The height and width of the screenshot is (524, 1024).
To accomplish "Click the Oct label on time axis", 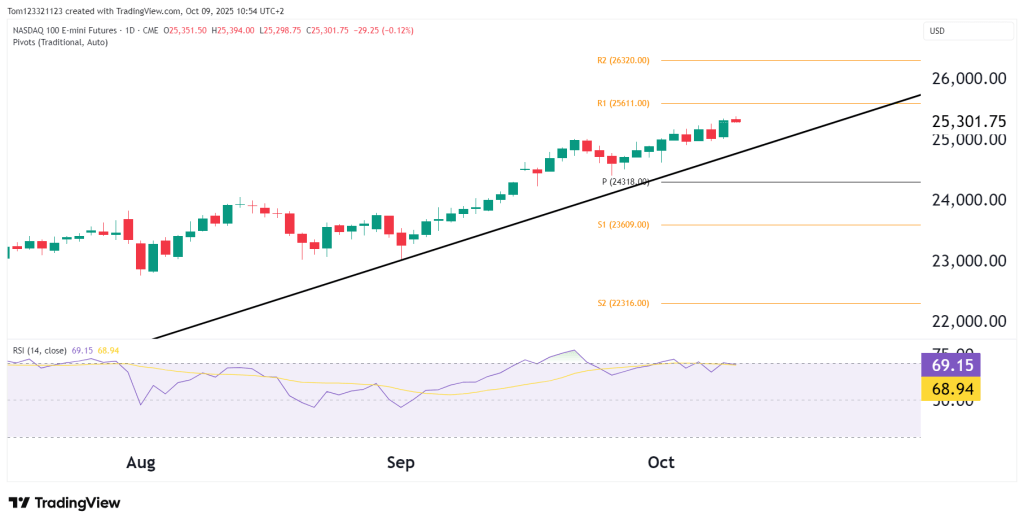I will [661, 463].
